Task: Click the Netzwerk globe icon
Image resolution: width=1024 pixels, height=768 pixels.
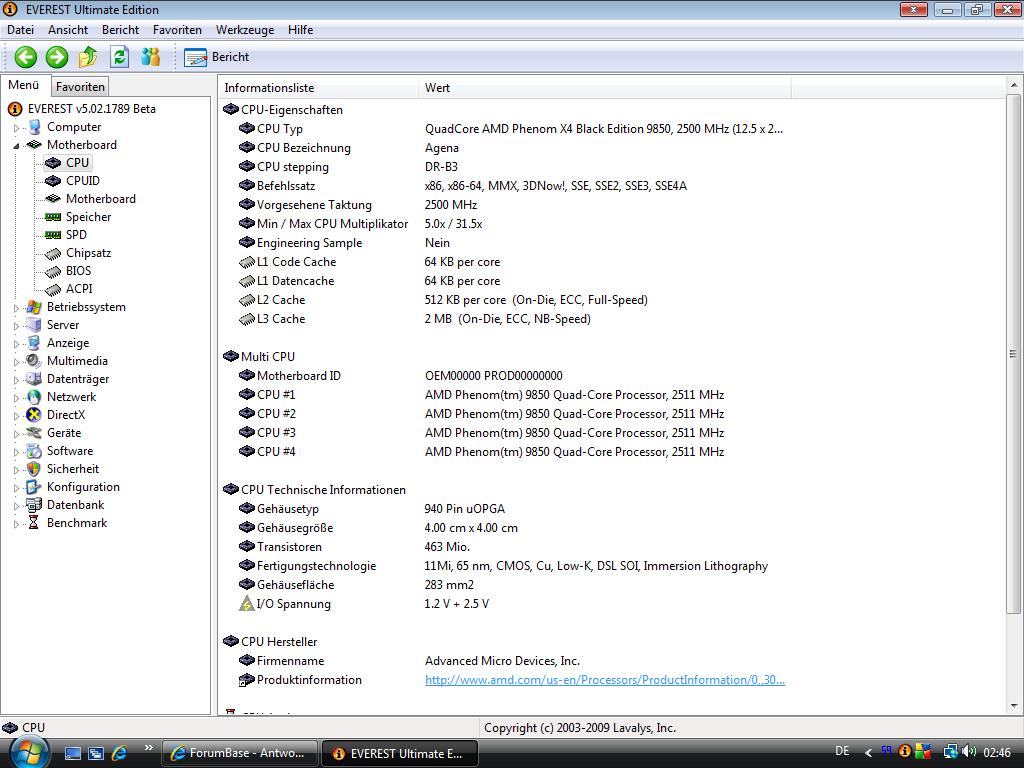Action: tap(33, 397)
